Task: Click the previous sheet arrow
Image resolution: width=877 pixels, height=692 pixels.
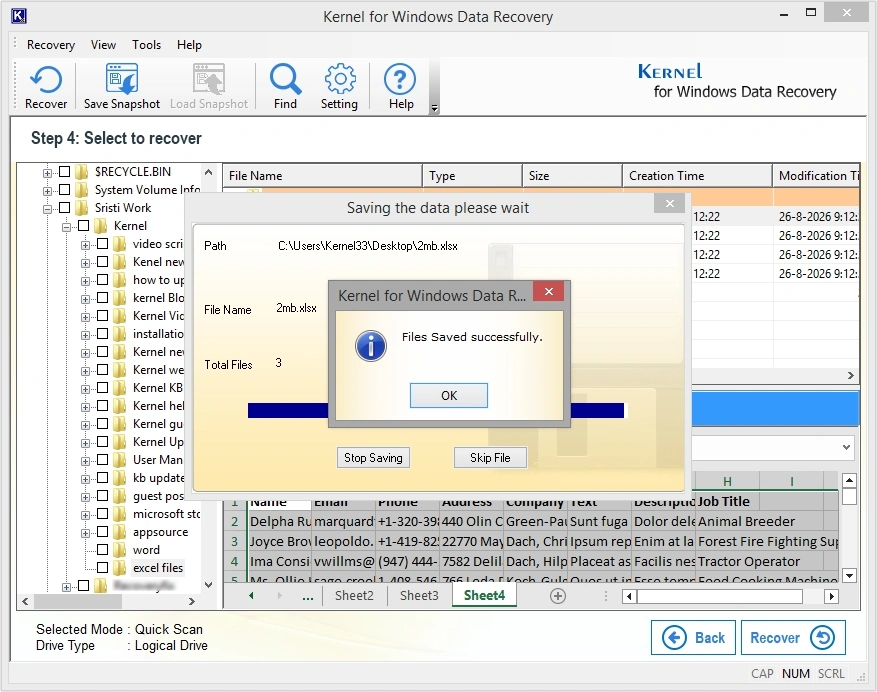Action: pyautogui.click(x=251, y=596)
